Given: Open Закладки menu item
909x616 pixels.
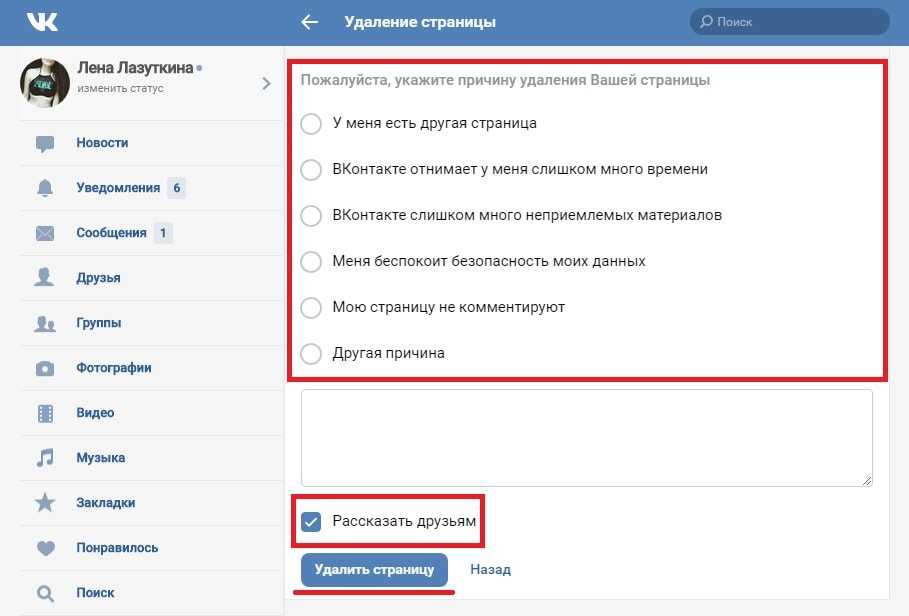Looking at the screenshot, I should coord(151,502).
